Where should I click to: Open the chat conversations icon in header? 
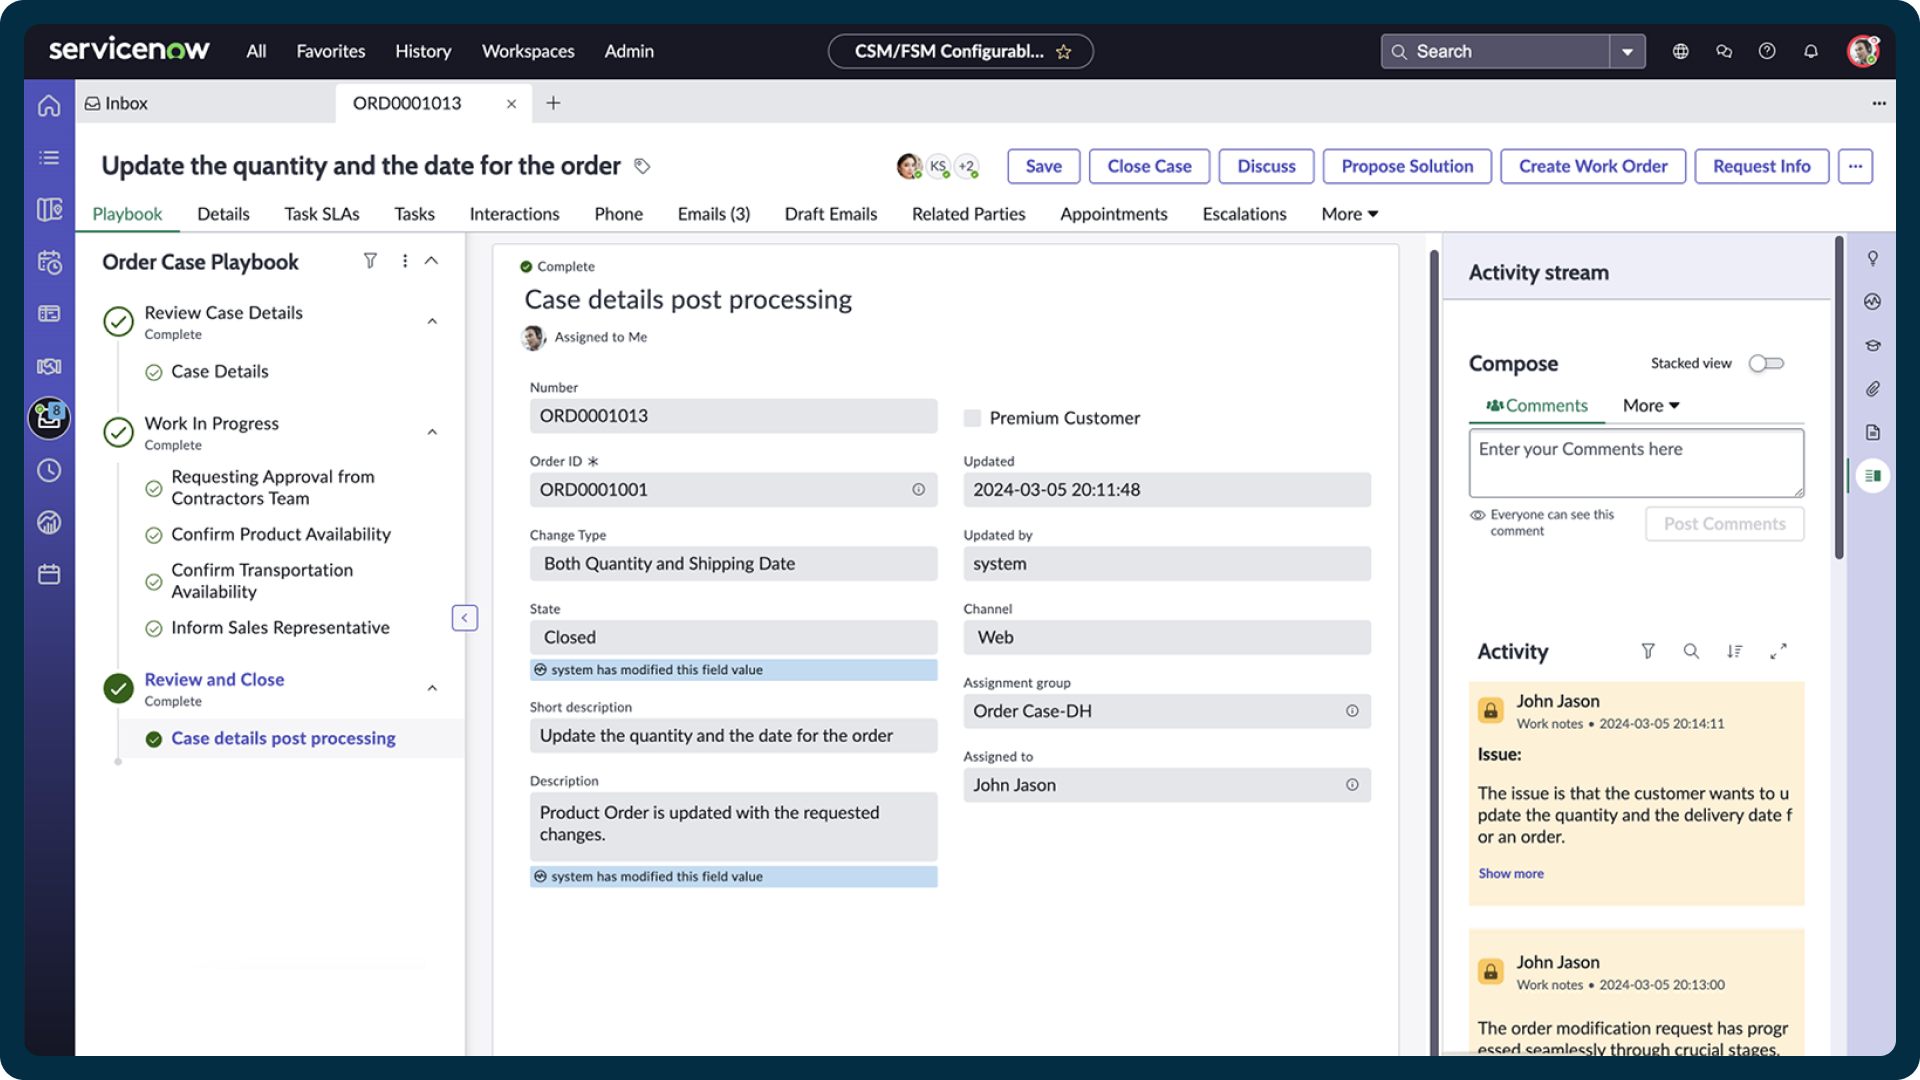(1724, 51)
